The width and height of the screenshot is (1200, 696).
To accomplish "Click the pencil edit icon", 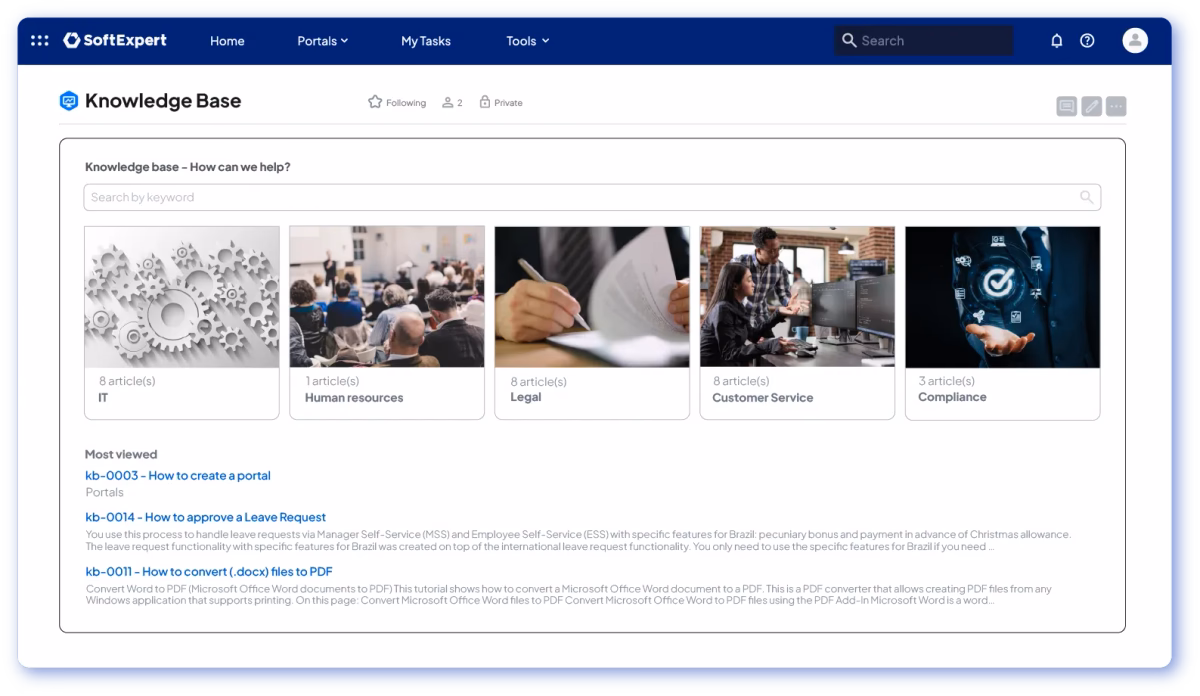I will pos(1091,106).
